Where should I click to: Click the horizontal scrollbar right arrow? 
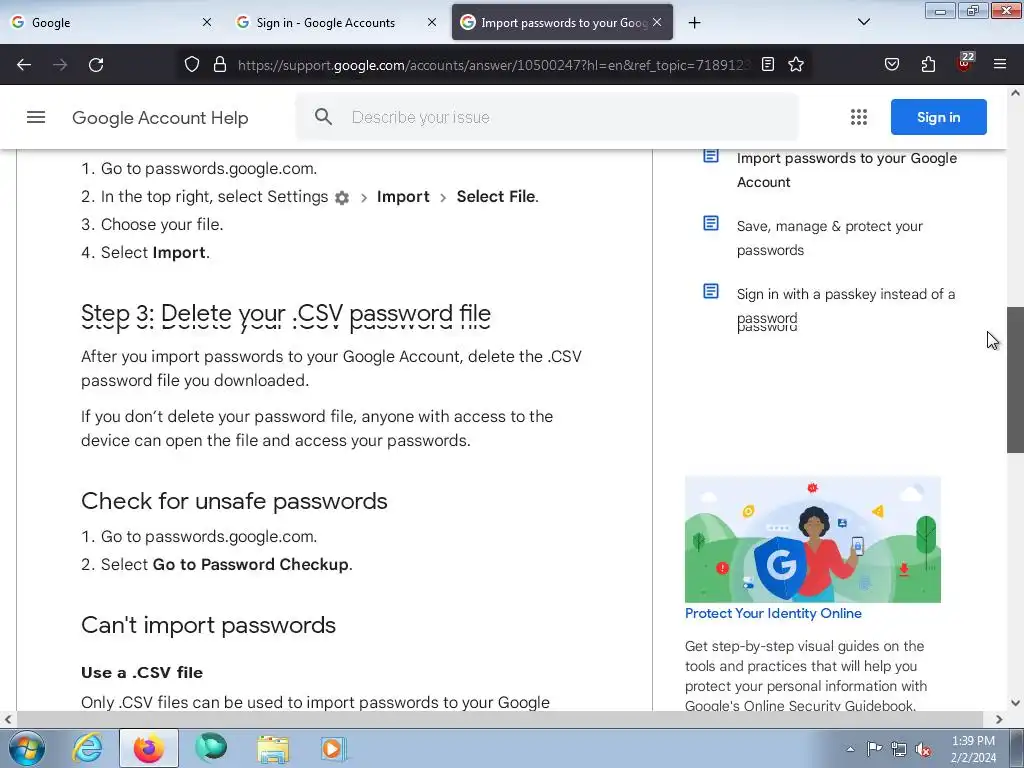click(999, 719)
